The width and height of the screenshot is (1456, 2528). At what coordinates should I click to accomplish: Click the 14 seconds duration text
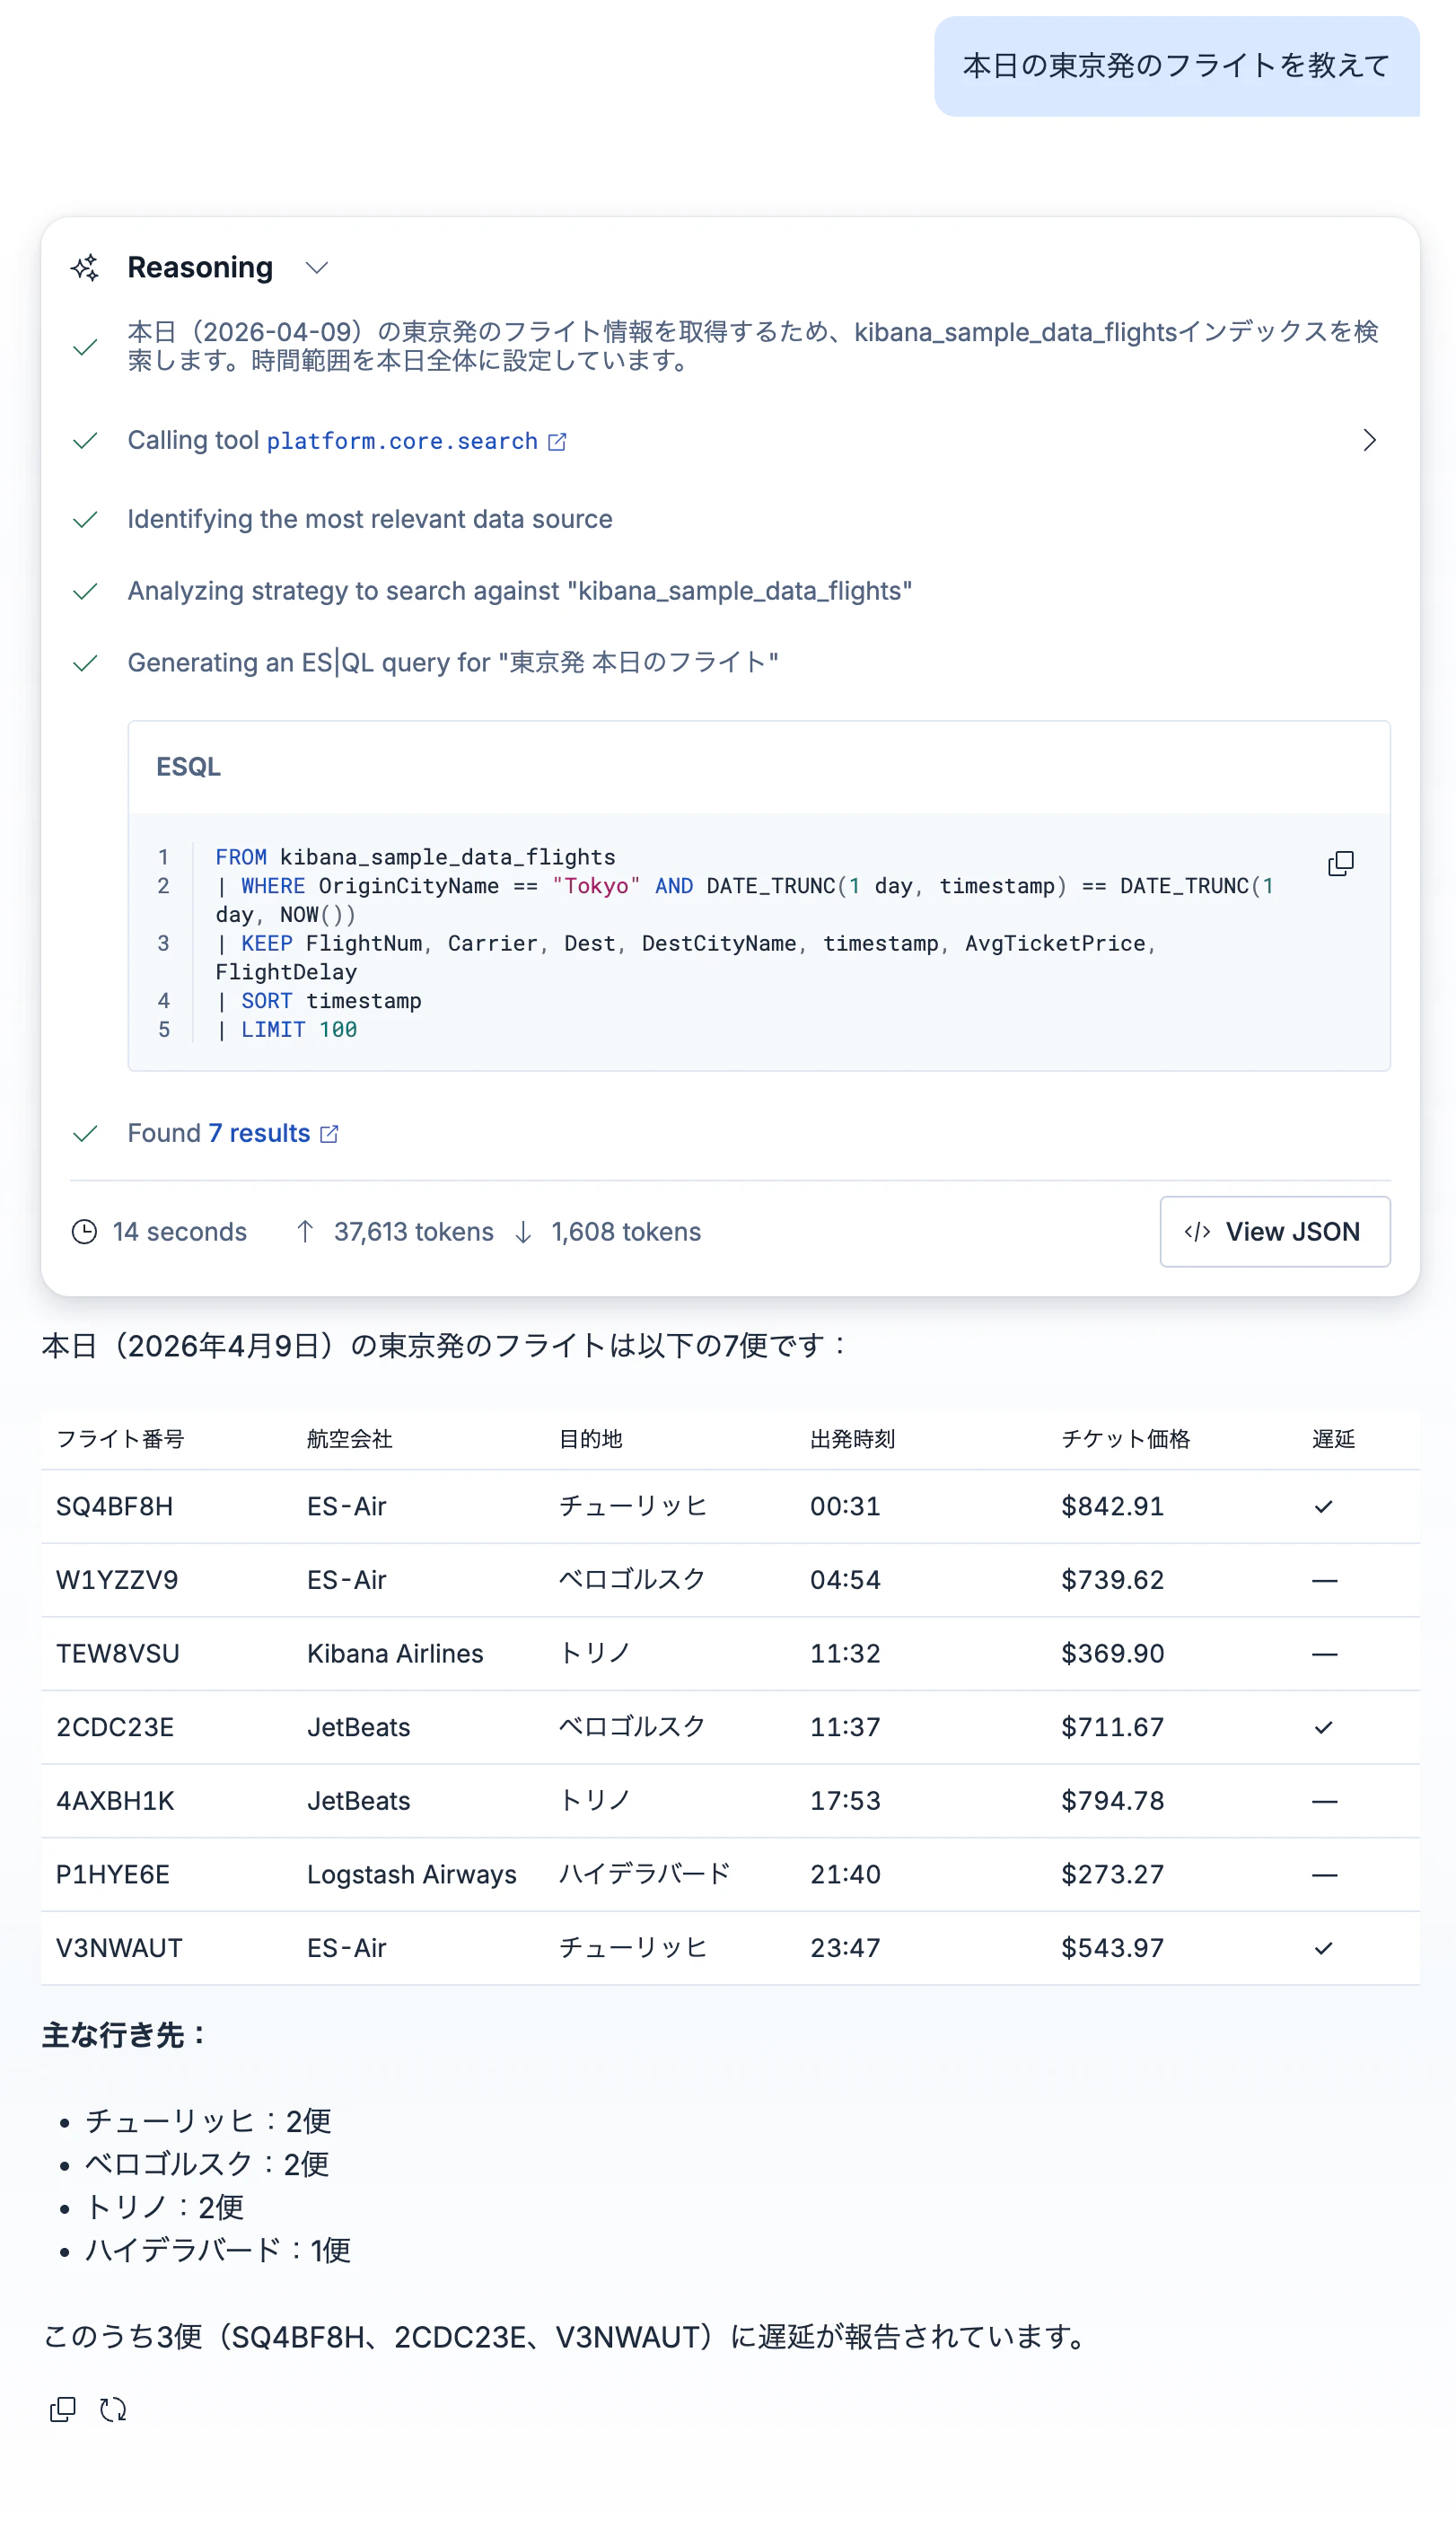point(180,1232)
